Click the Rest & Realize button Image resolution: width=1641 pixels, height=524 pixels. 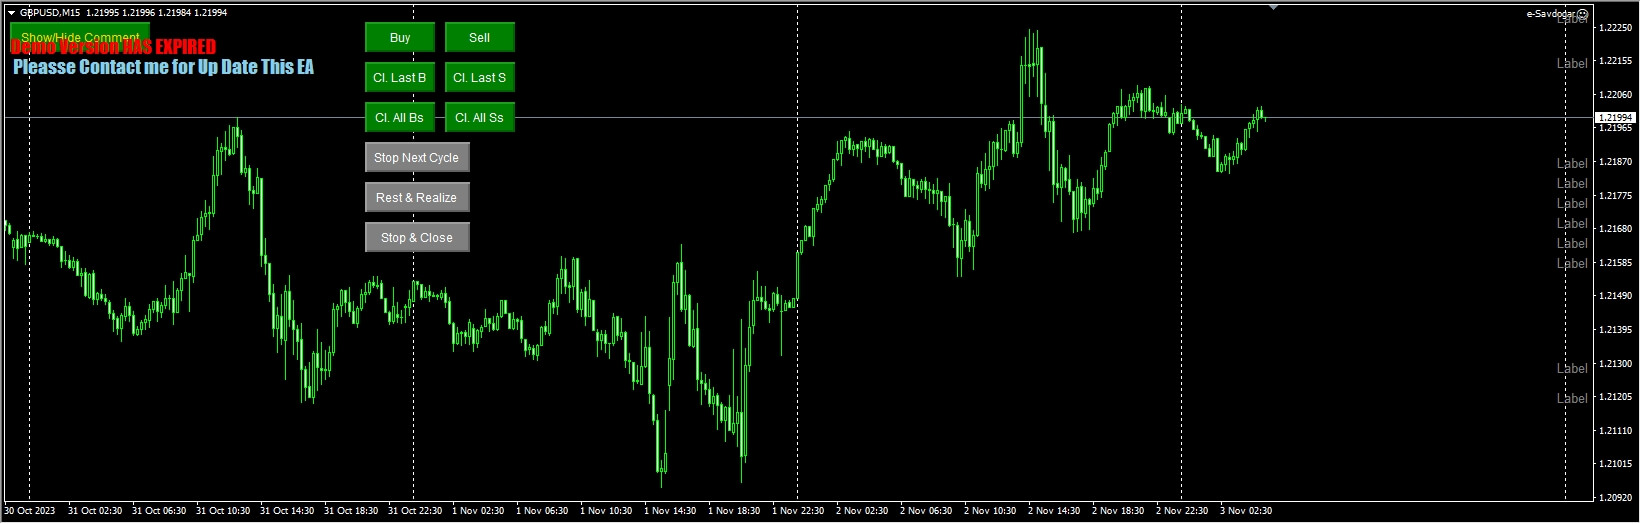click(x=416, y=198)
